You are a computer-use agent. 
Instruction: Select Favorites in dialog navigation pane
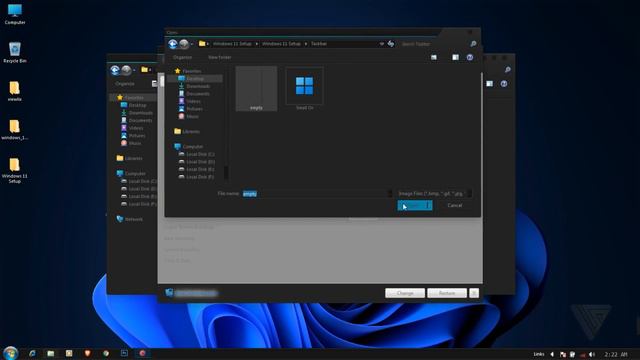tap(188, 71)
